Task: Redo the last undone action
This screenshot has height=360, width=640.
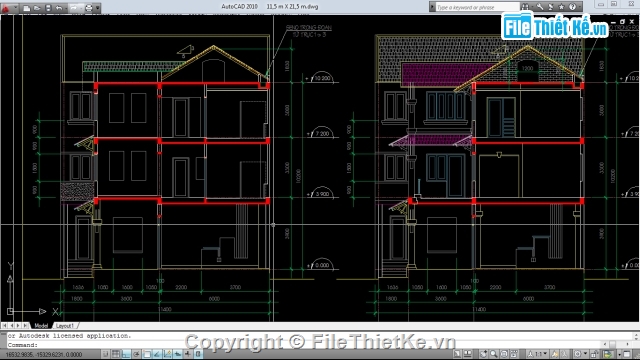Action: click(74, 8)
